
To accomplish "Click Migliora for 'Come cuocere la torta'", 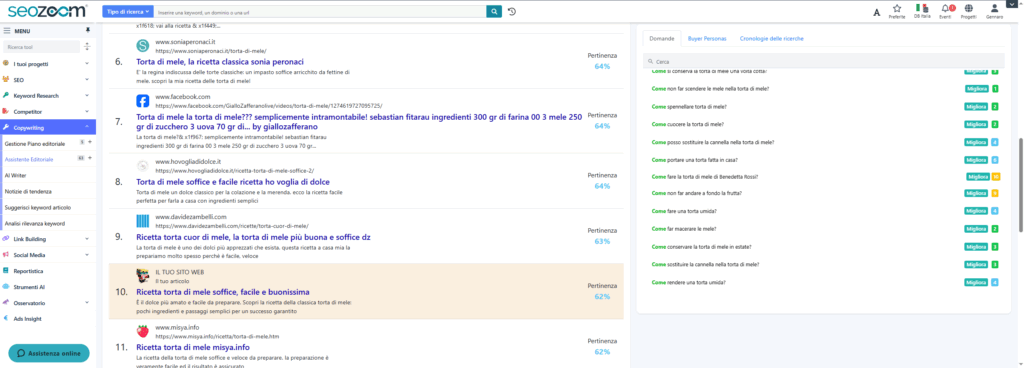I will pyautogui.click(x=976, y=124).
